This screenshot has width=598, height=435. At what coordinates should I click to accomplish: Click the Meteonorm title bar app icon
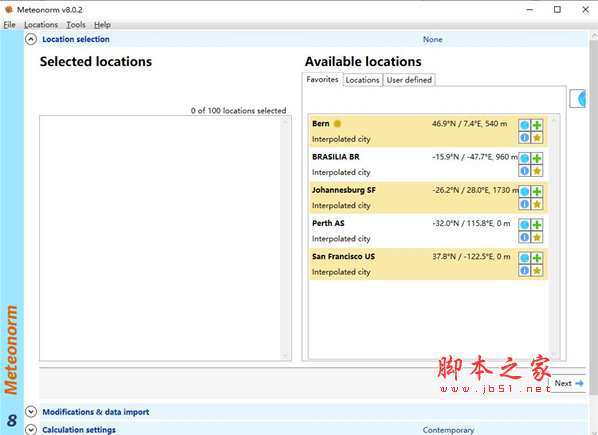pyautogui.click(x=9, y=10)
